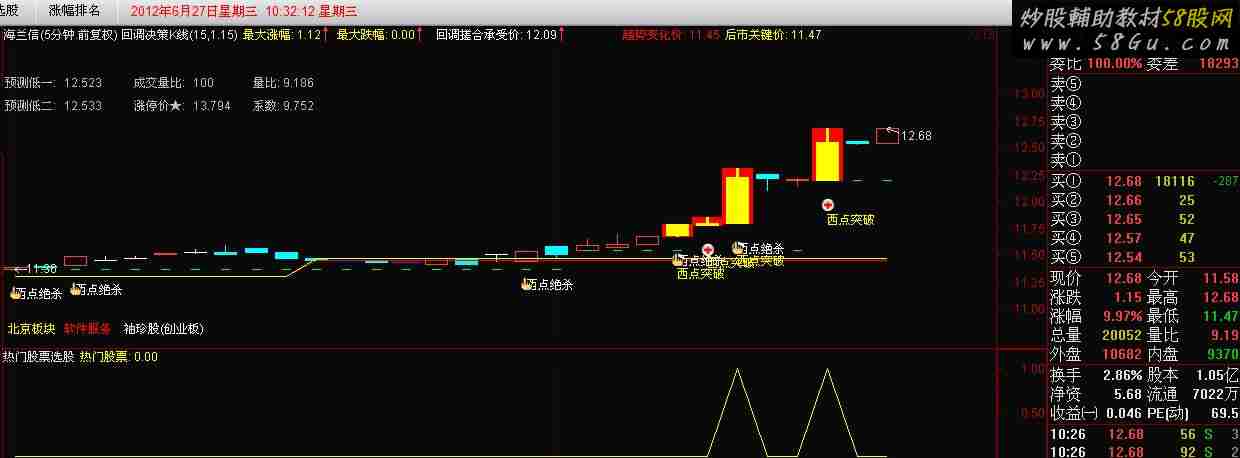The width and height of the screenshot is (1240, 458).
Task: Click the 净资 5.68 value
Action: point(1096,393)
